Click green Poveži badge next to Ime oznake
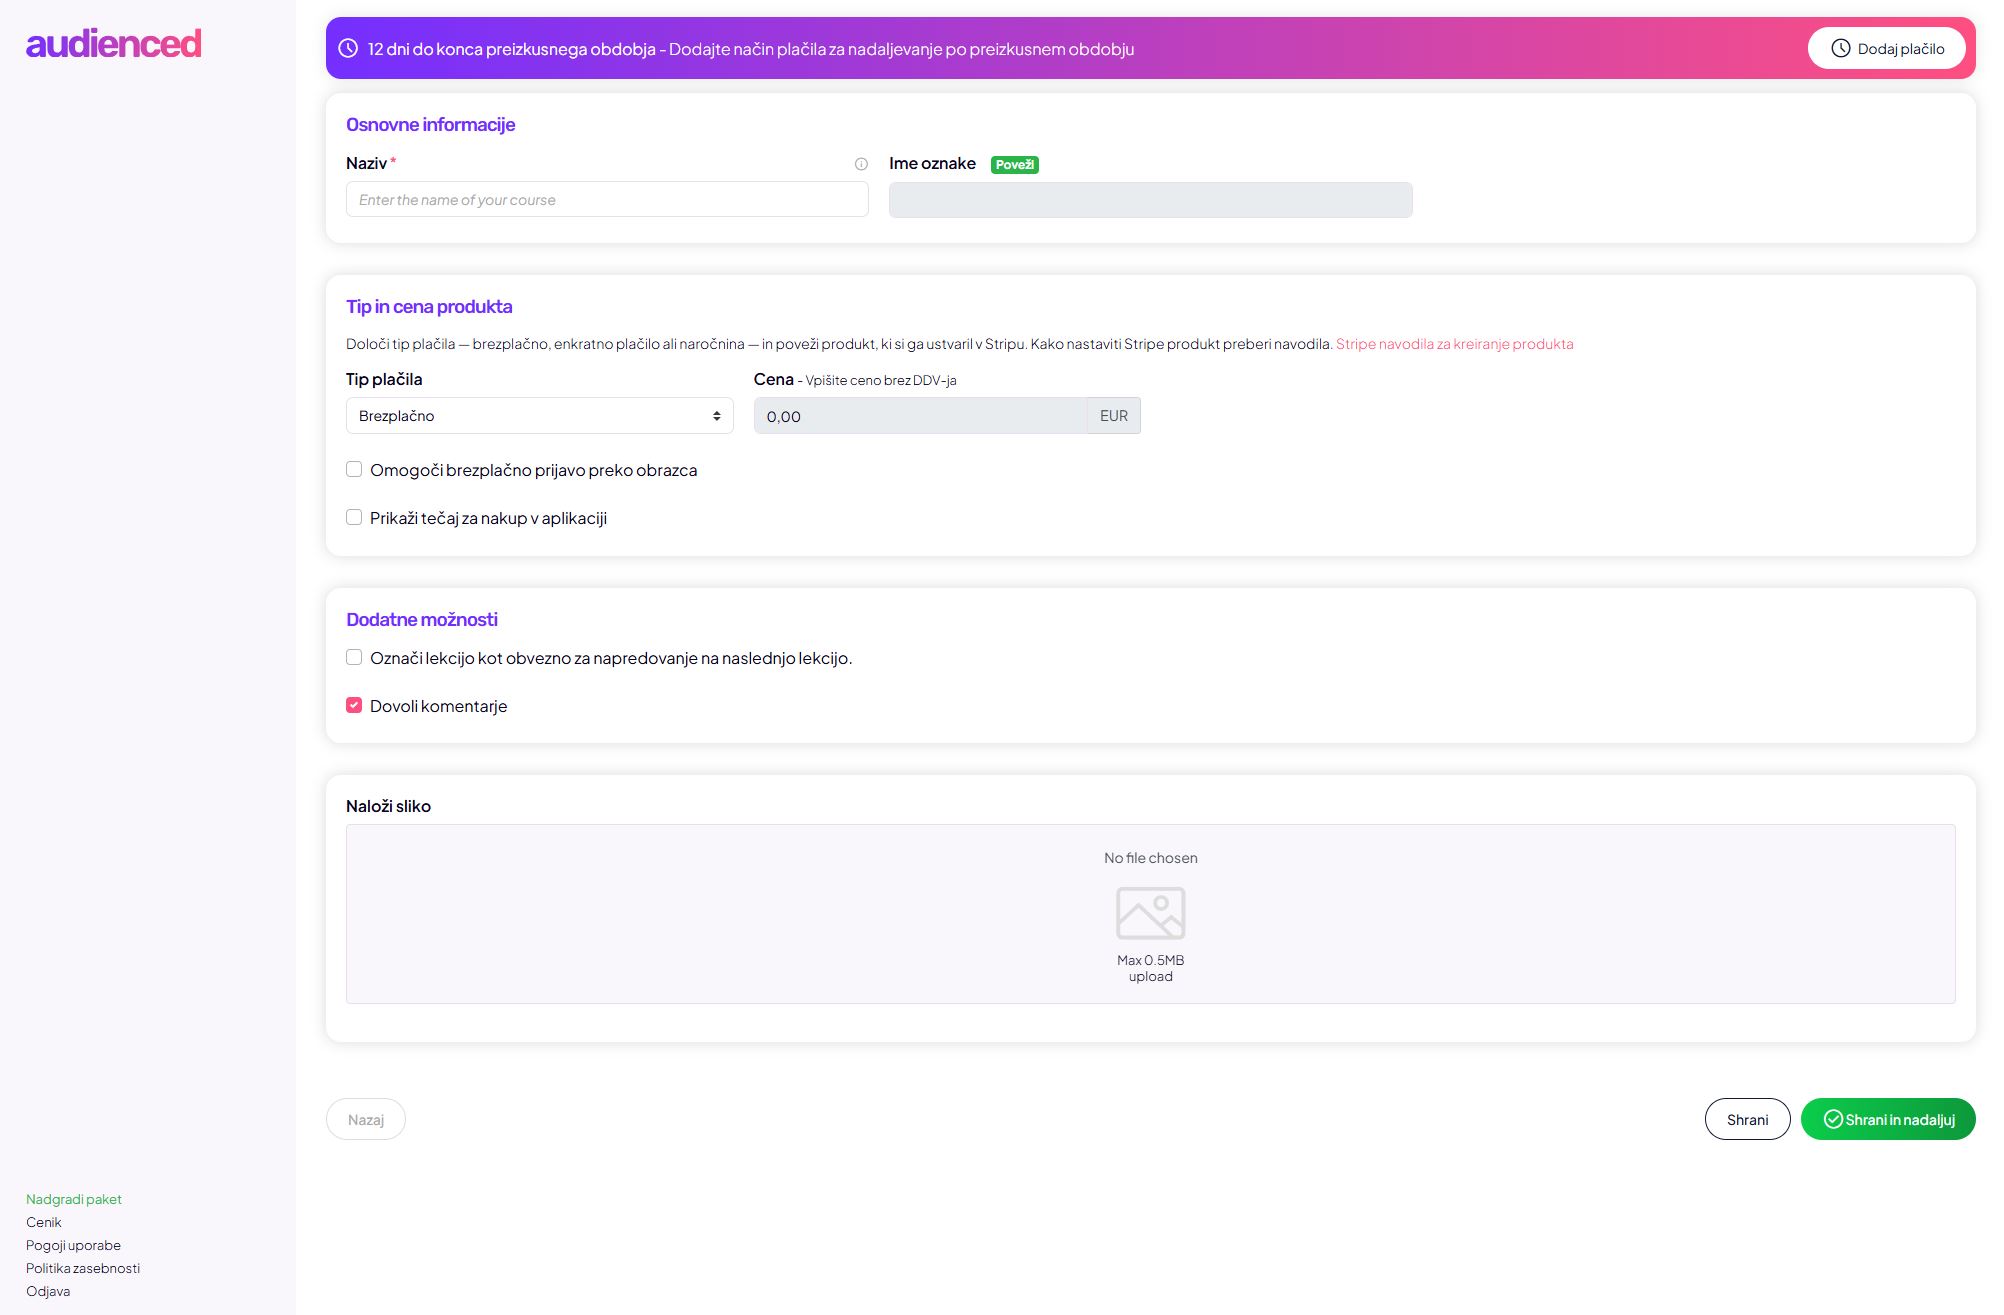The height and width of the screenshot is (1315, 2004). tap(1014, 165)
